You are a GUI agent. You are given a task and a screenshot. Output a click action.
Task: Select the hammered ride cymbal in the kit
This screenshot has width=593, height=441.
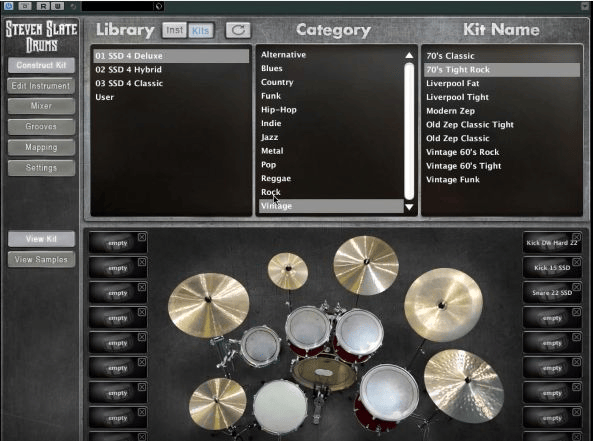click(x=464, y=386)
